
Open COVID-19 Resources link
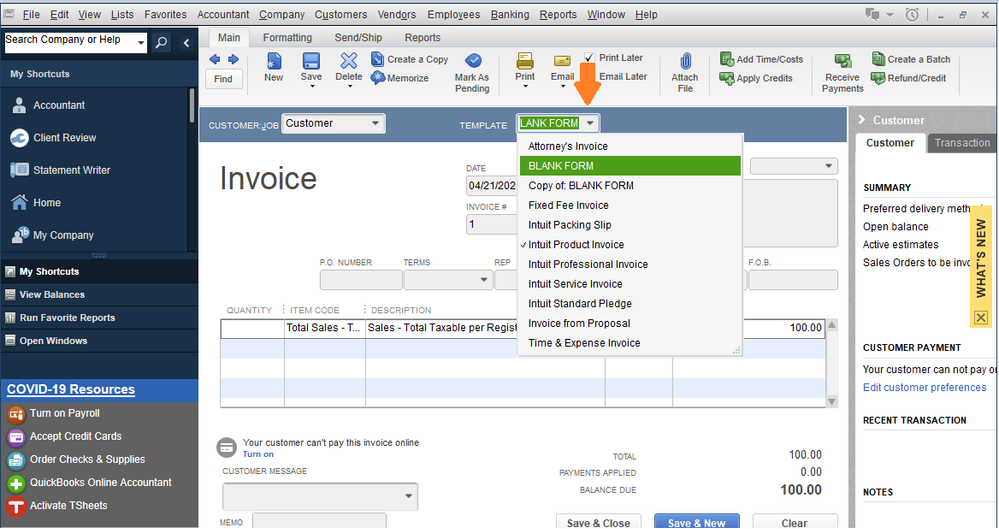[71, 389]
